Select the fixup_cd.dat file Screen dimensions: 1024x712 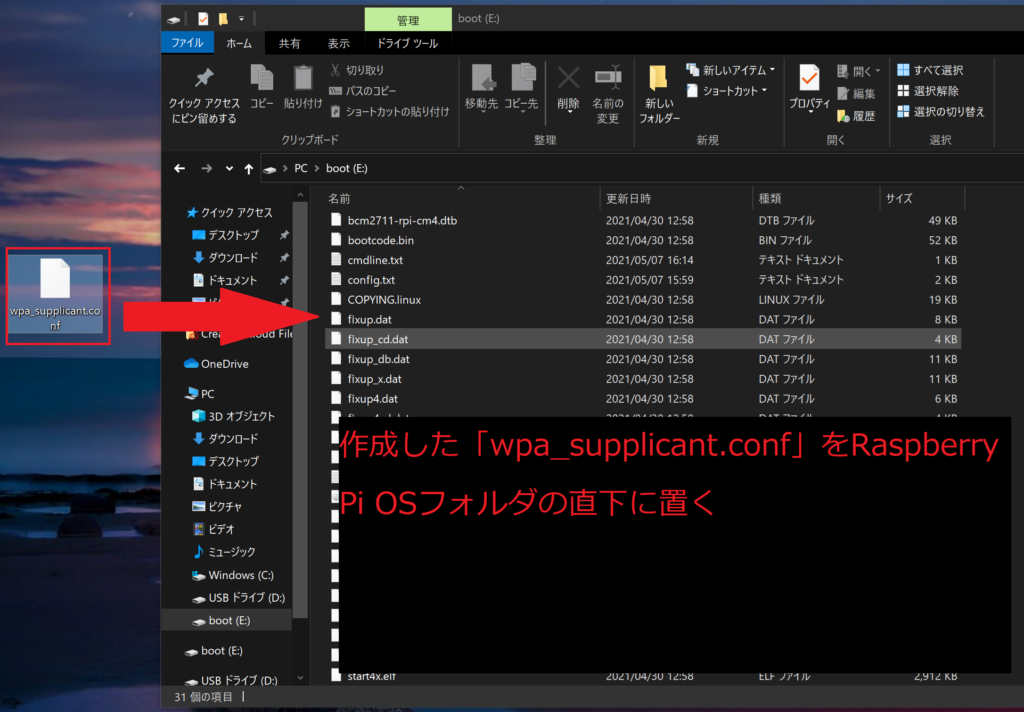643,339
